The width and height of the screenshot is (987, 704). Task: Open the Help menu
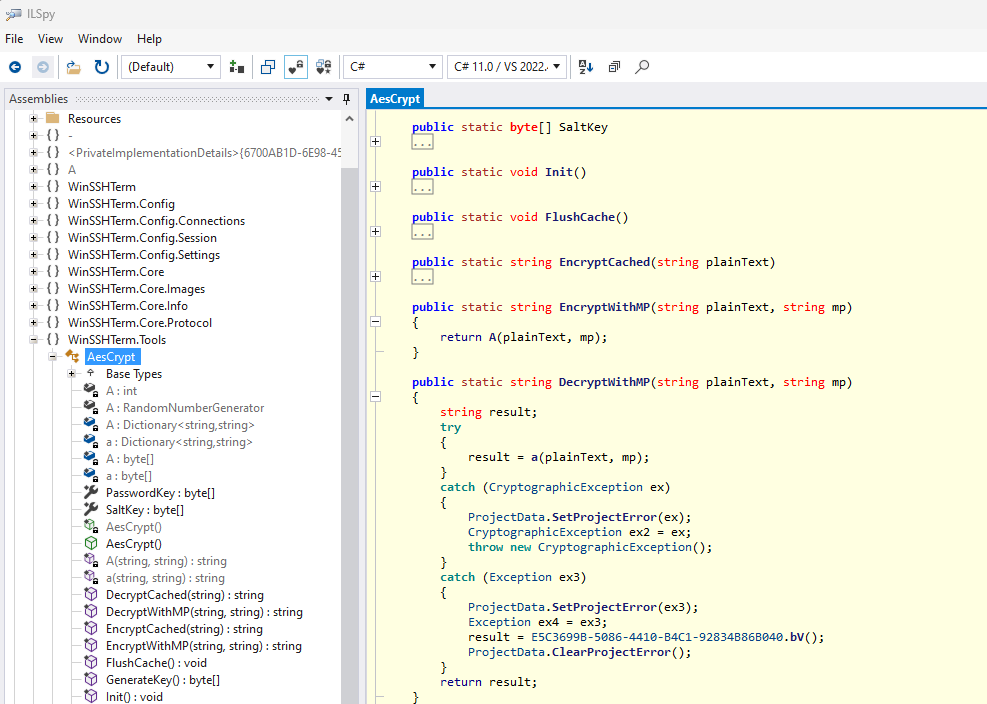click(x=149, y=39)
